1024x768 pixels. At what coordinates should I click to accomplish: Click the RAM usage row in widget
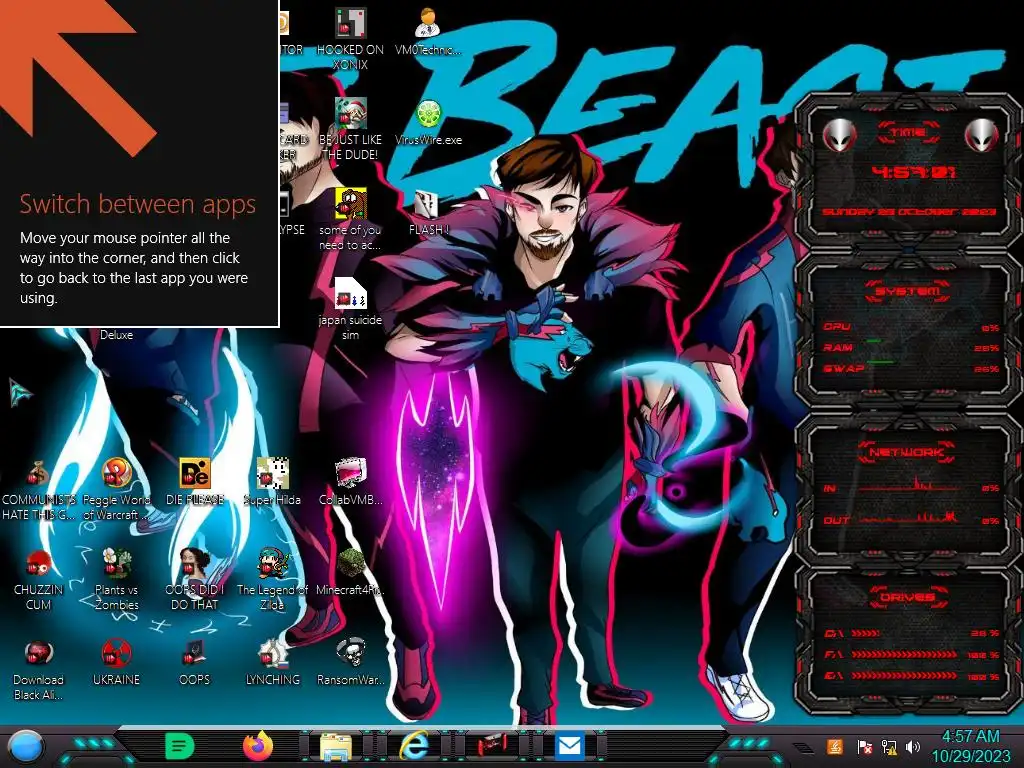pos(910,347)
